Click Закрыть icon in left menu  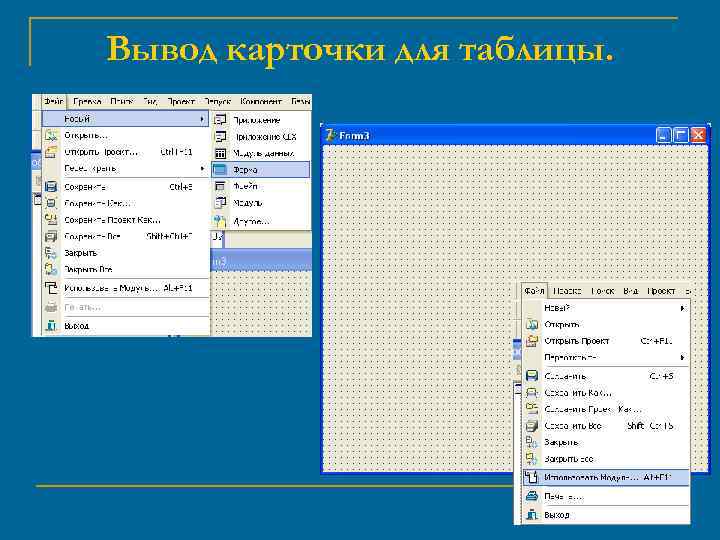[51, 253]
